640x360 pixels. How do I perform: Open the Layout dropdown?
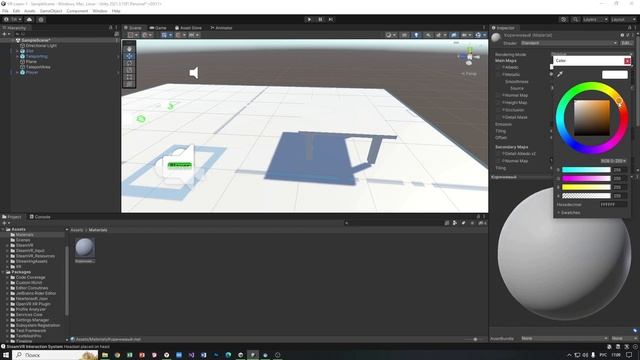point(623,19)
